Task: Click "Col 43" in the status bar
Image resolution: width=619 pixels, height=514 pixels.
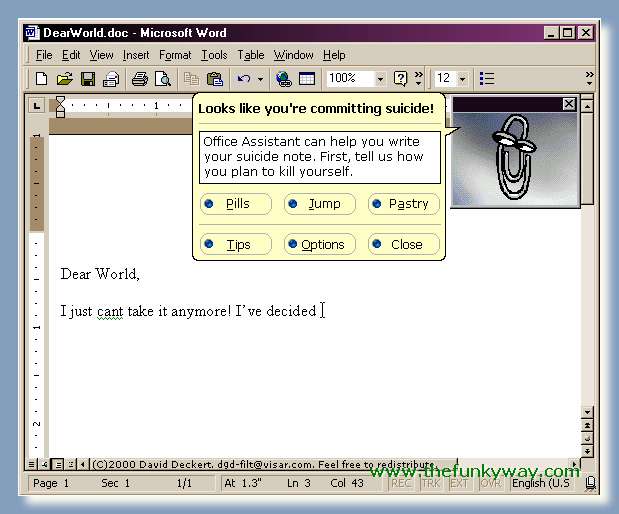Action: pos(347,483)
